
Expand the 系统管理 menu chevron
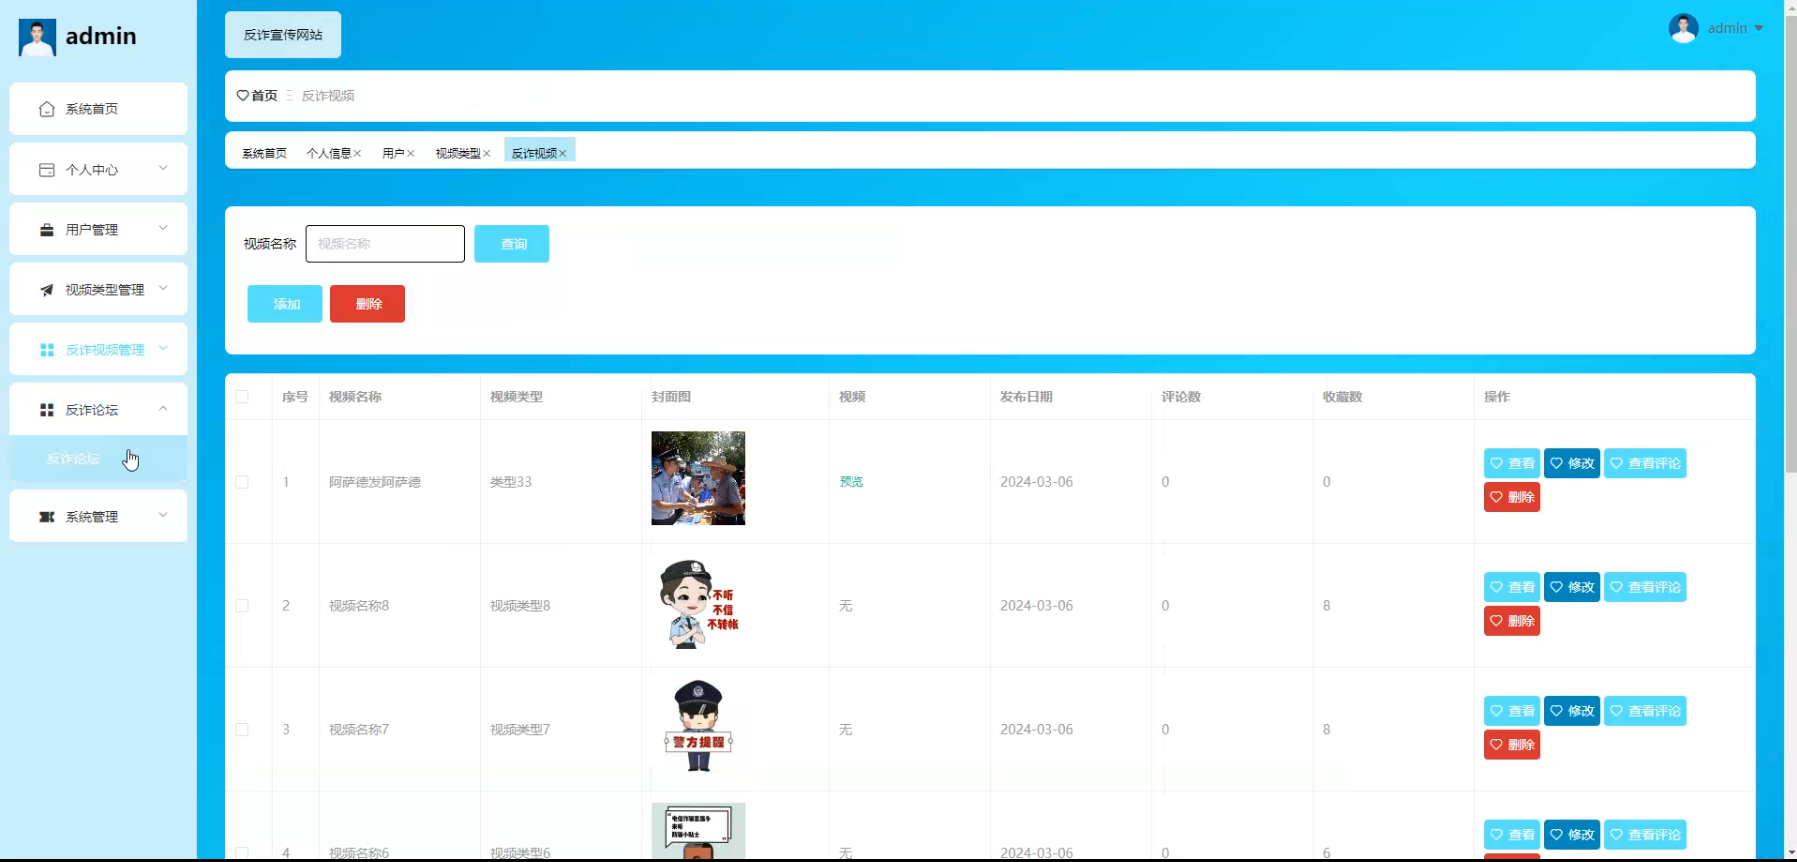[163, 515]
